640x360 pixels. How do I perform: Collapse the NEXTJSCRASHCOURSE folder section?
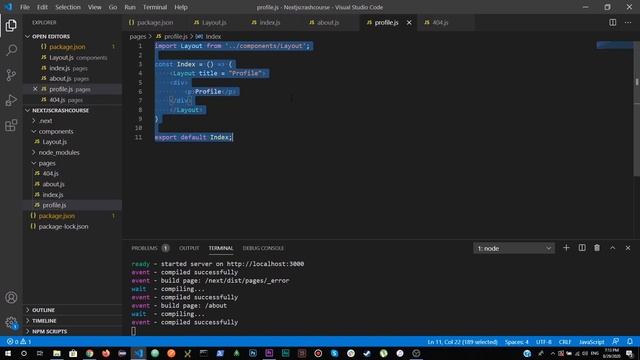(60, 110)
